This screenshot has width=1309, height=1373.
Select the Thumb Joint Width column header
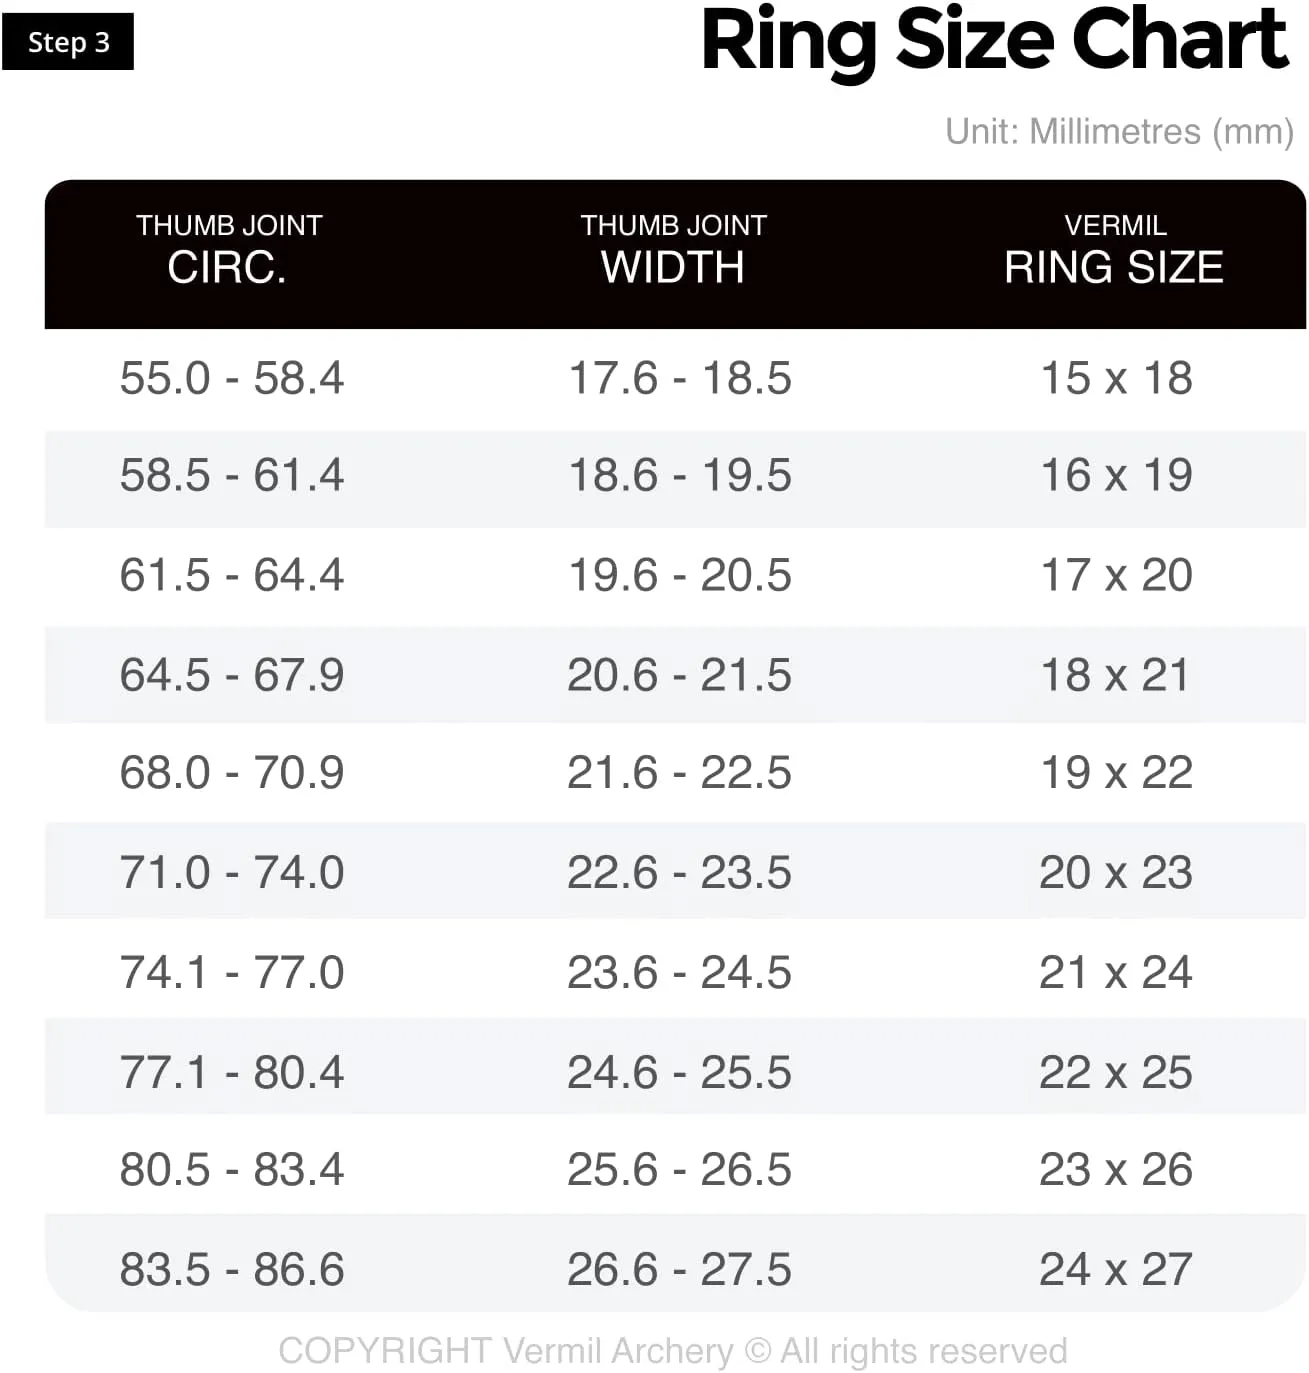673,250
